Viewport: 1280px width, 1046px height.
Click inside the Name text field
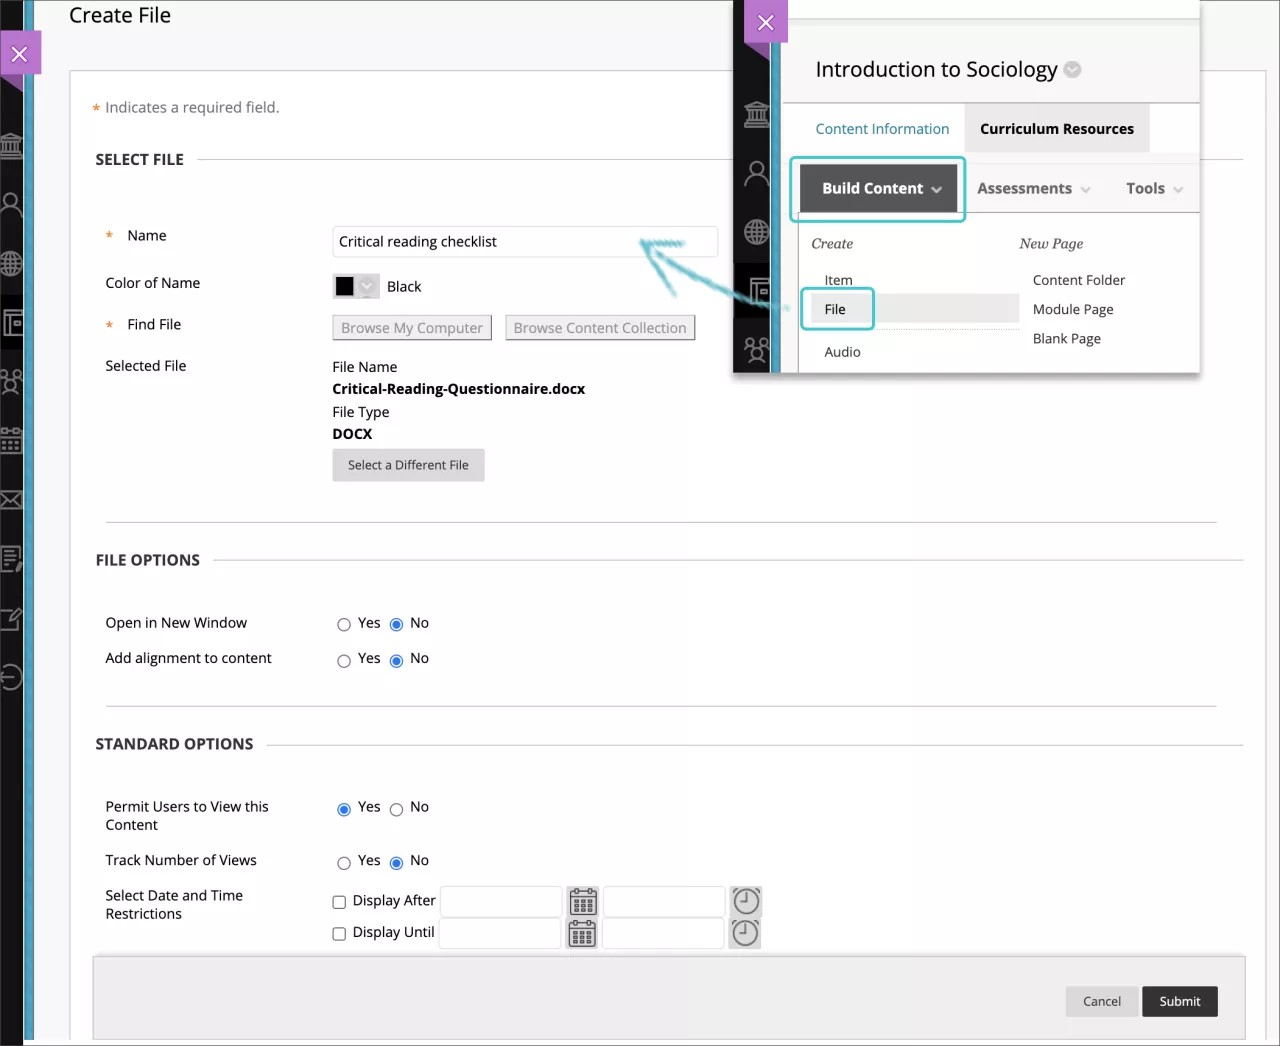(525, 241)
